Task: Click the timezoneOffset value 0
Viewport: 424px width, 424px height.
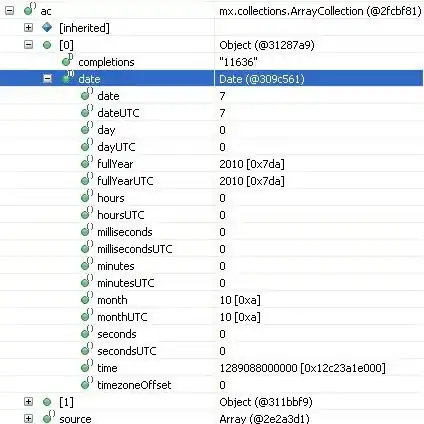Action: coord(222,385)
